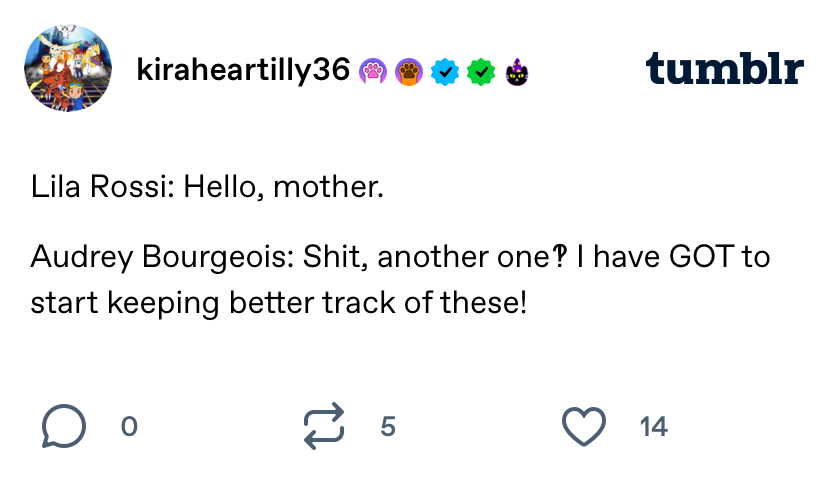Click the black cat wizard hat badge
The width and height of the screenshot is (828, 498).
click(x=516, y=72)
